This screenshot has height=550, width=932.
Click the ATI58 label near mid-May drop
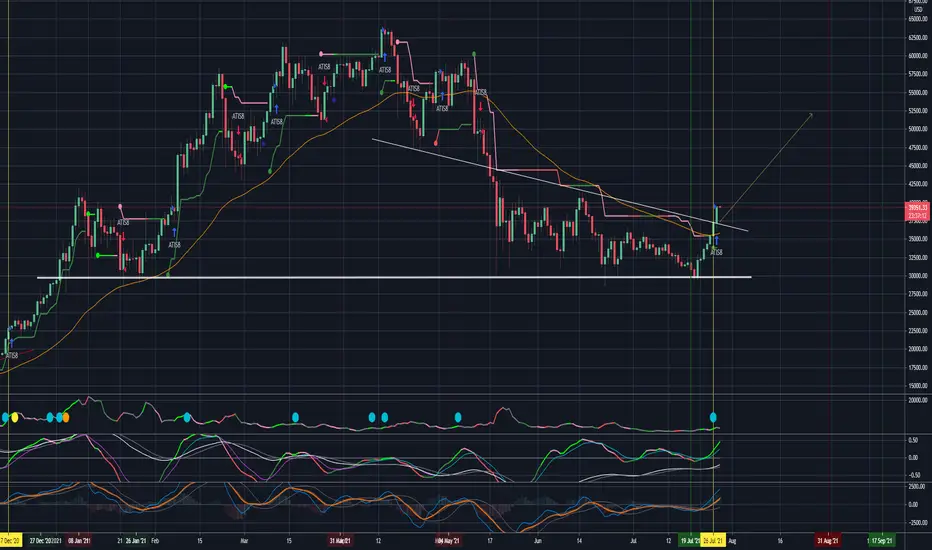[481, 92]
